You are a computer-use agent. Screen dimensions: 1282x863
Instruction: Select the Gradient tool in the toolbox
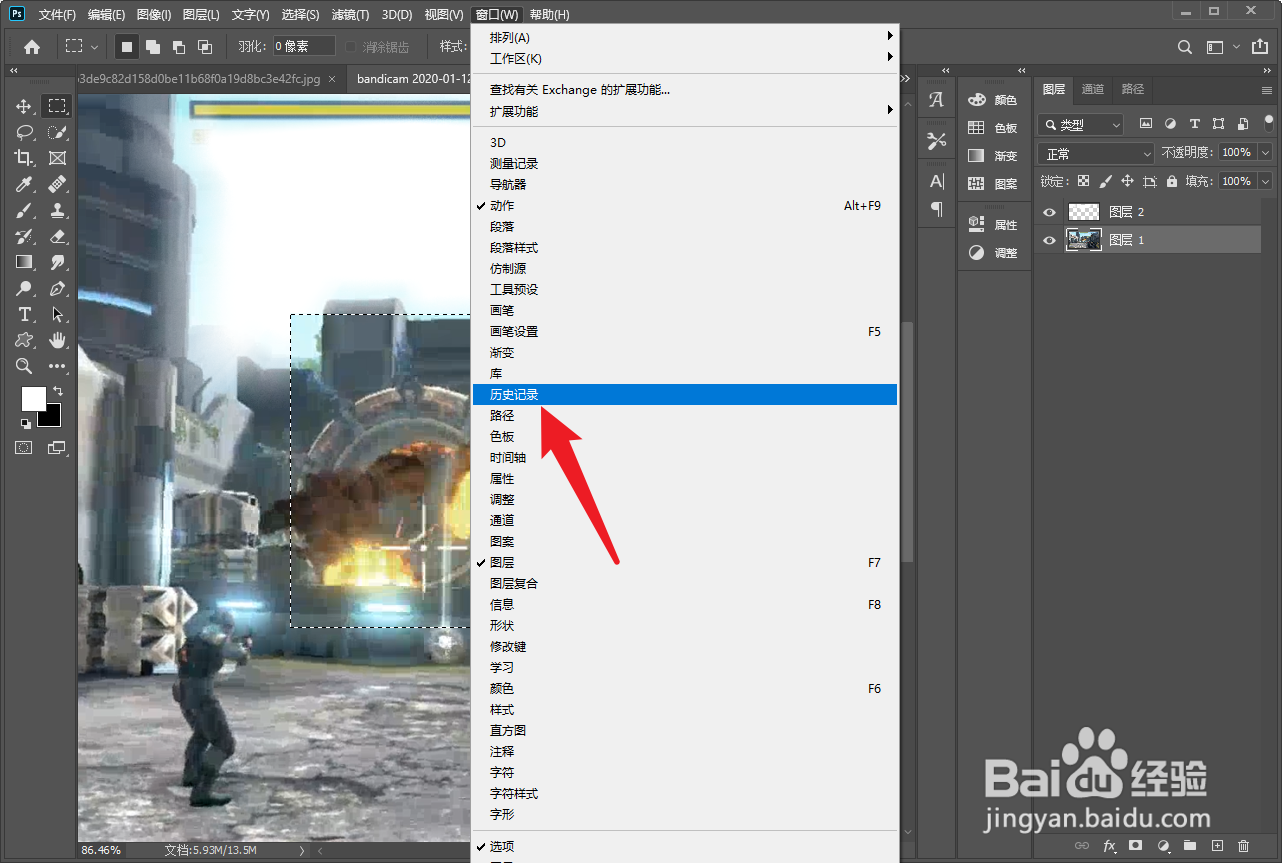24,262
